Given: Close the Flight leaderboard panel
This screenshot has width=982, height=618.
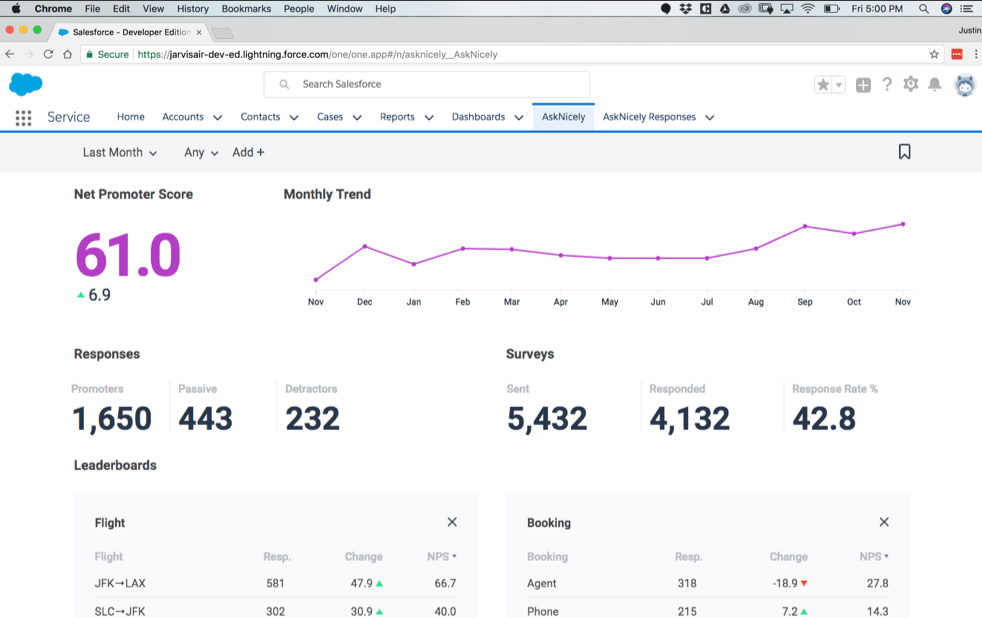Looking at the screenshot, I should (452, 521).
